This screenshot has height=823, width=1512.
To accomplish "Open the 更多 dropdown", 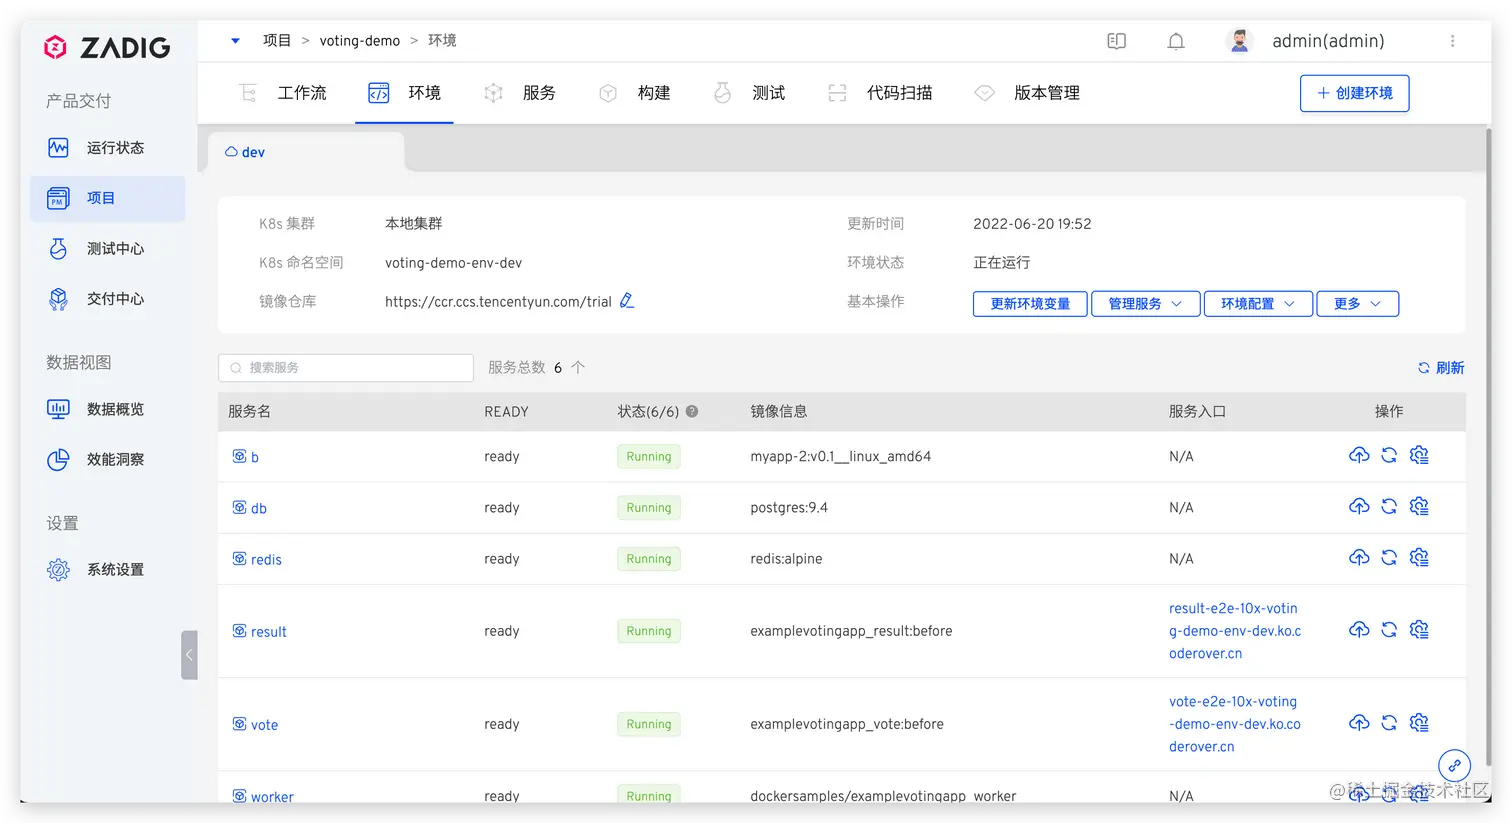I will (1357, 303).
